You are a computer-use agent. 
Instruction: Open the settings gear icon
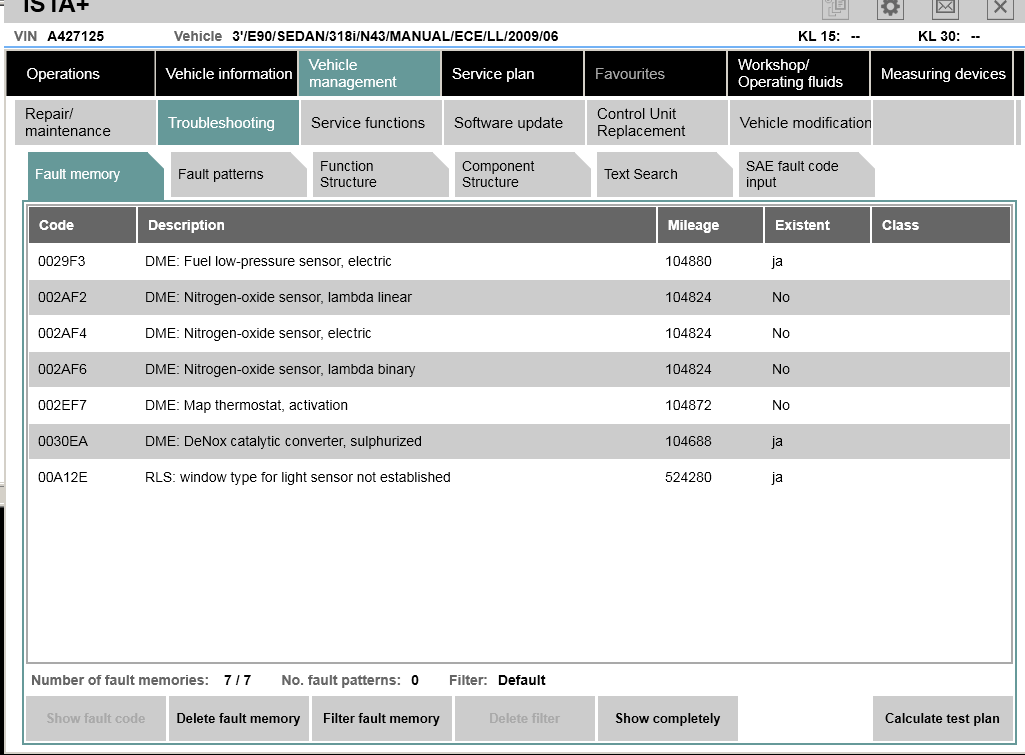tap(890, 8)
